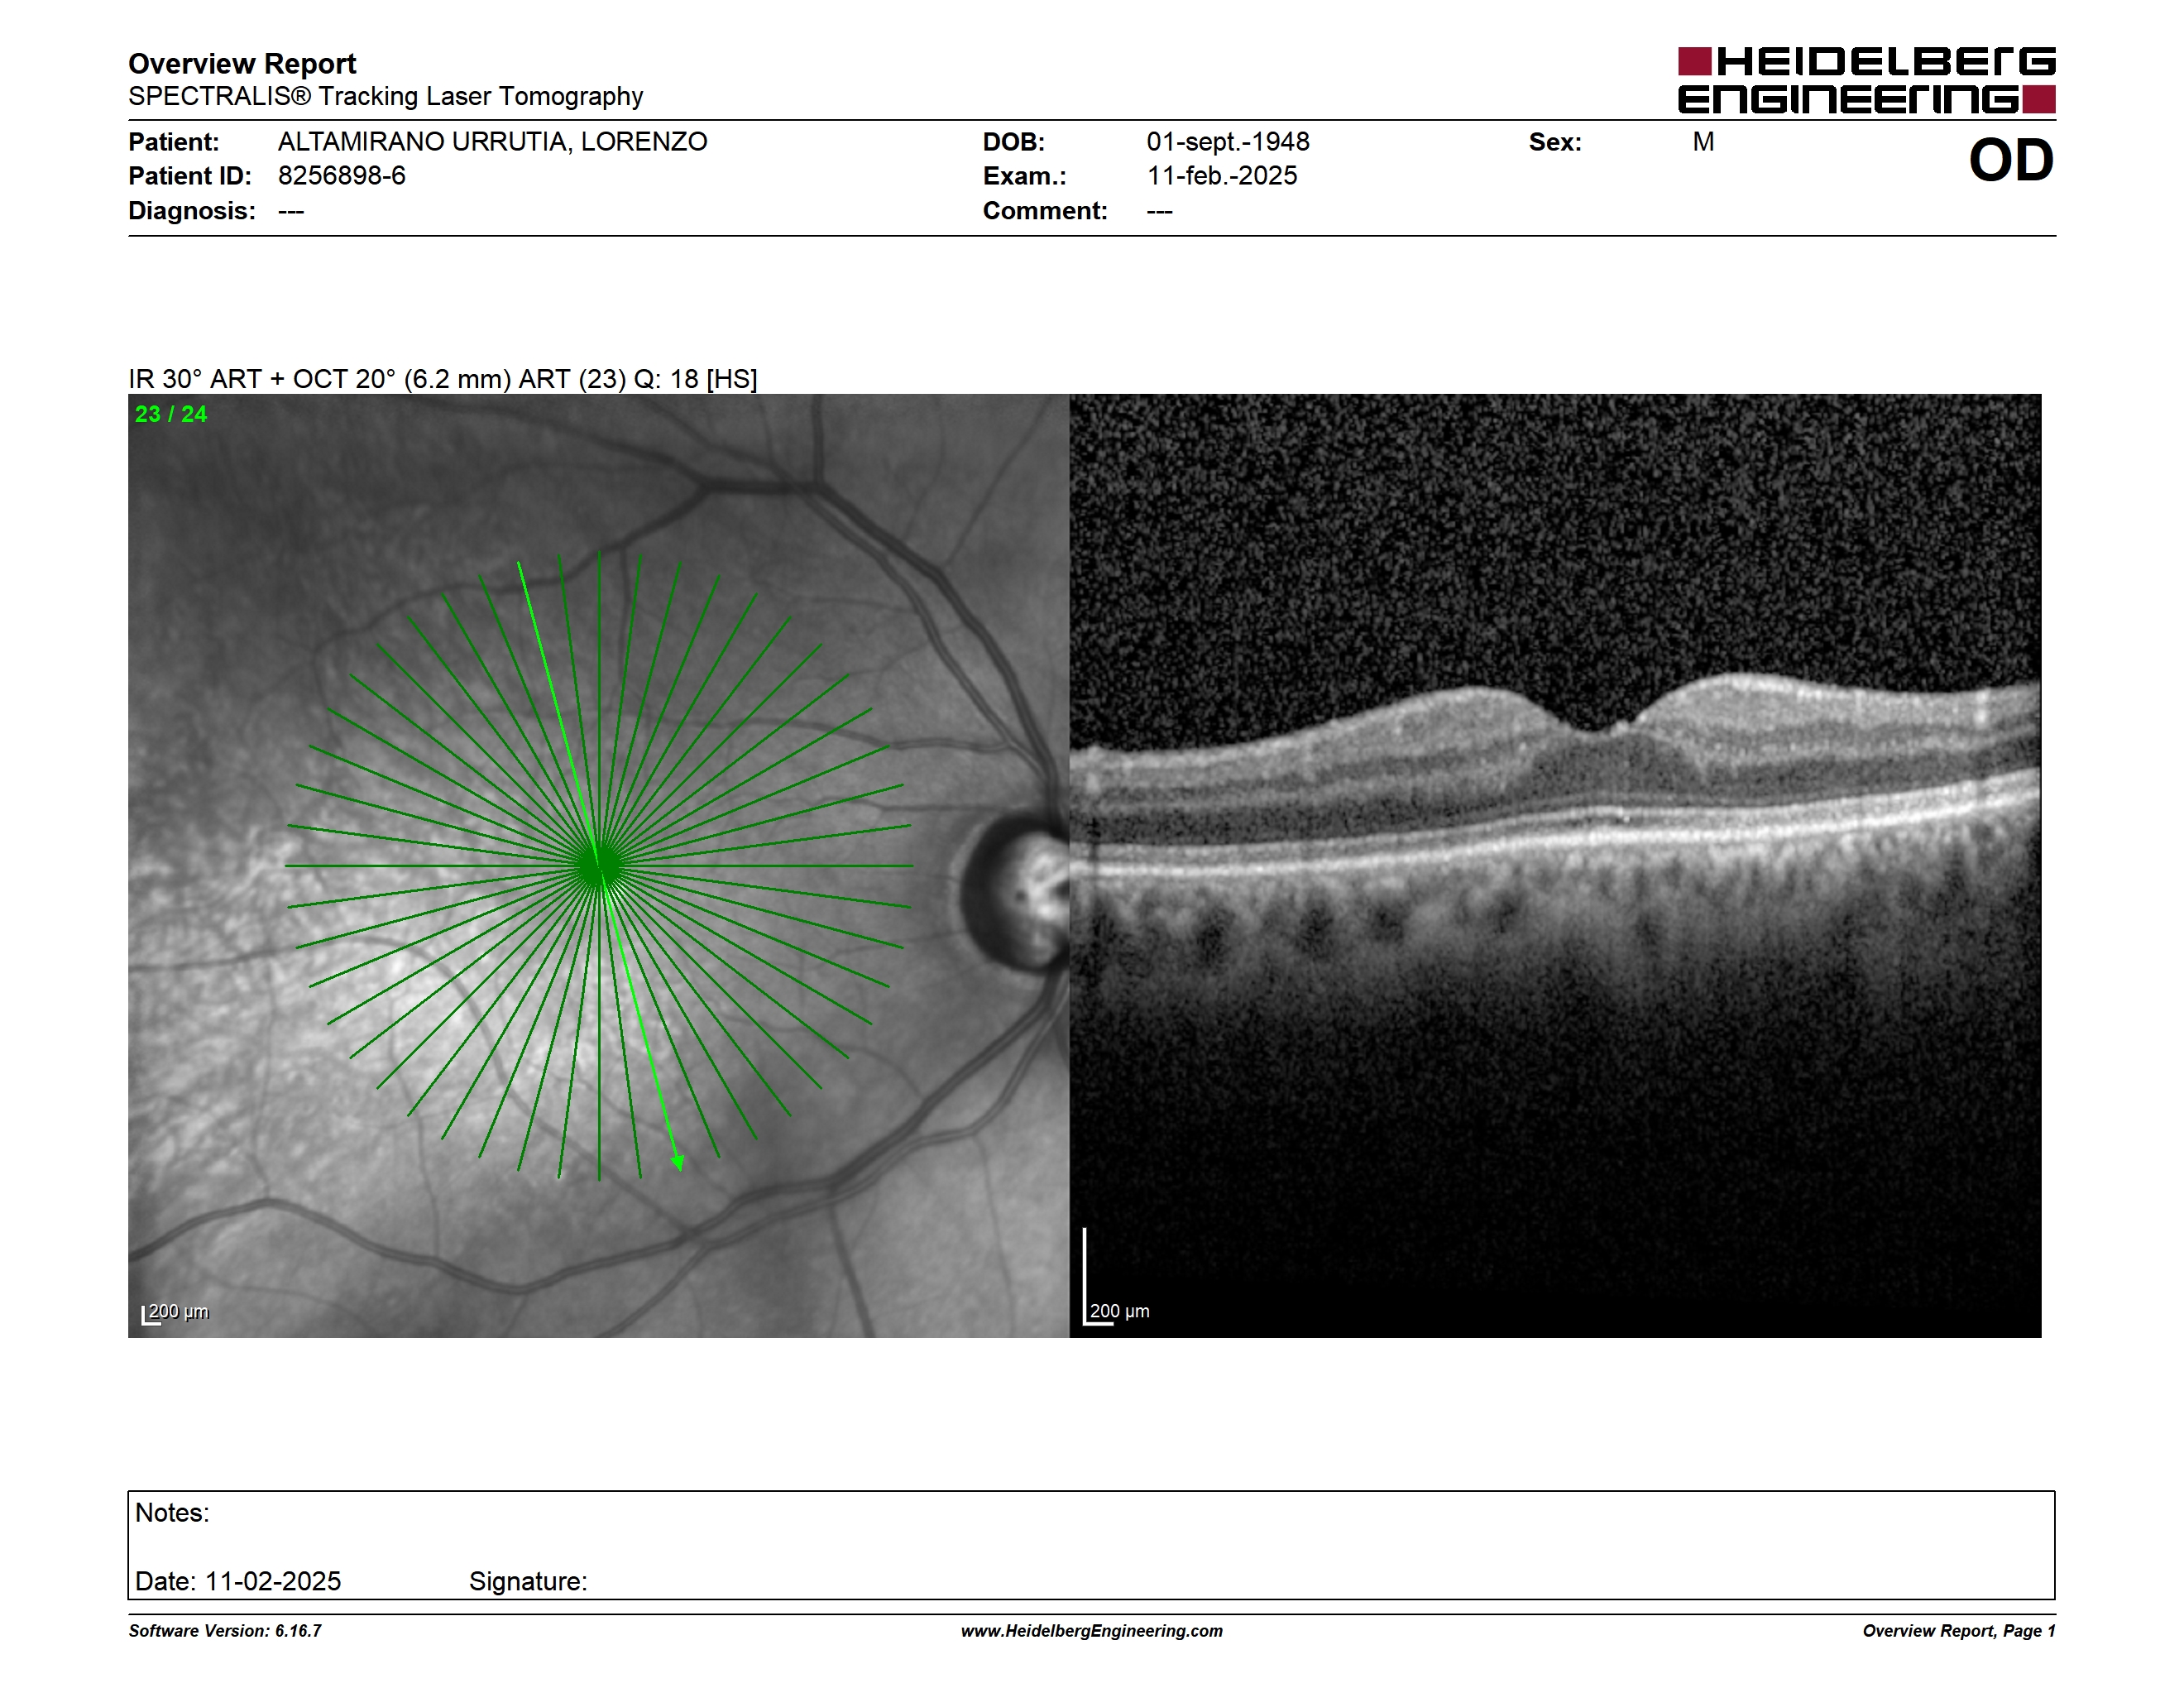
Task: Click the "Diagnosis:" label
Action: pyautogui.click(x=192, y=211)
